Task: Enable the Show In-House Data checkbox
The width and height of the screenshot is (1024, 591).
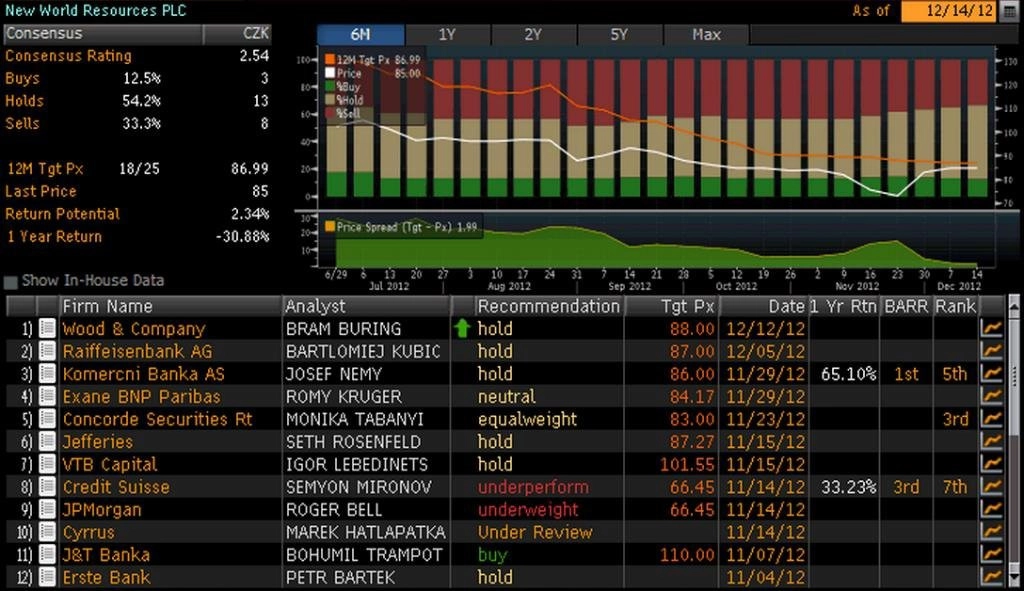Action: pos(10,282)
